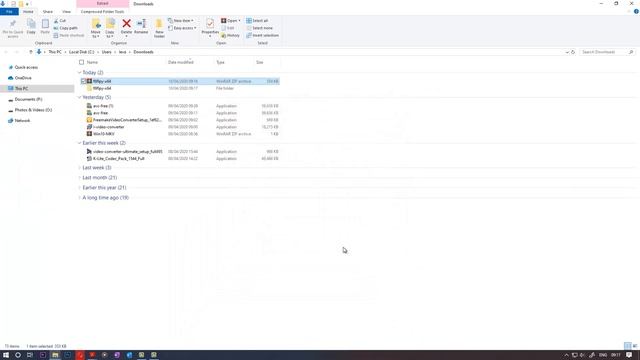Click the History icon in Open group
The height and width of the screenshot is (360, 640).
[230, 36]
